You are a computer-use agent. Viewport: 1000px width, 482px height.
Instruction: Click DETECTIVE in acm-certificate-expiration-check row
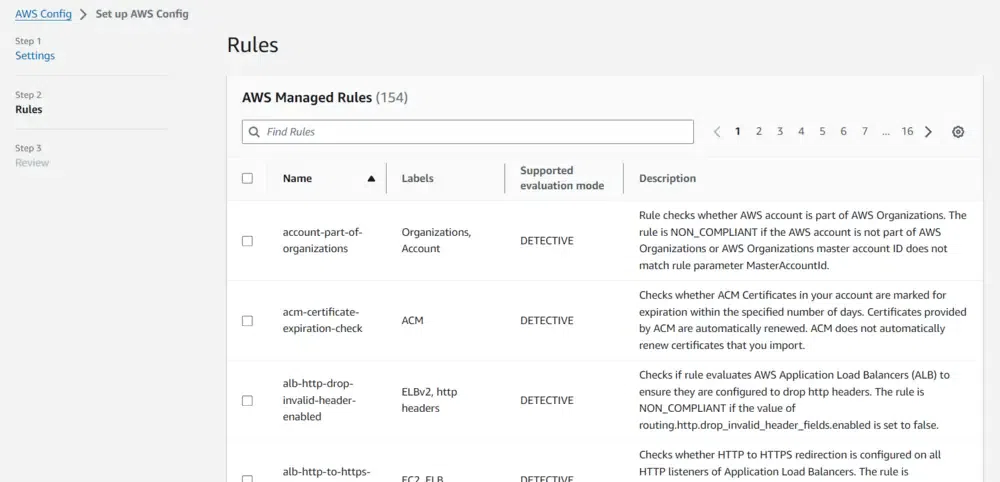click(x=547, y=321)
